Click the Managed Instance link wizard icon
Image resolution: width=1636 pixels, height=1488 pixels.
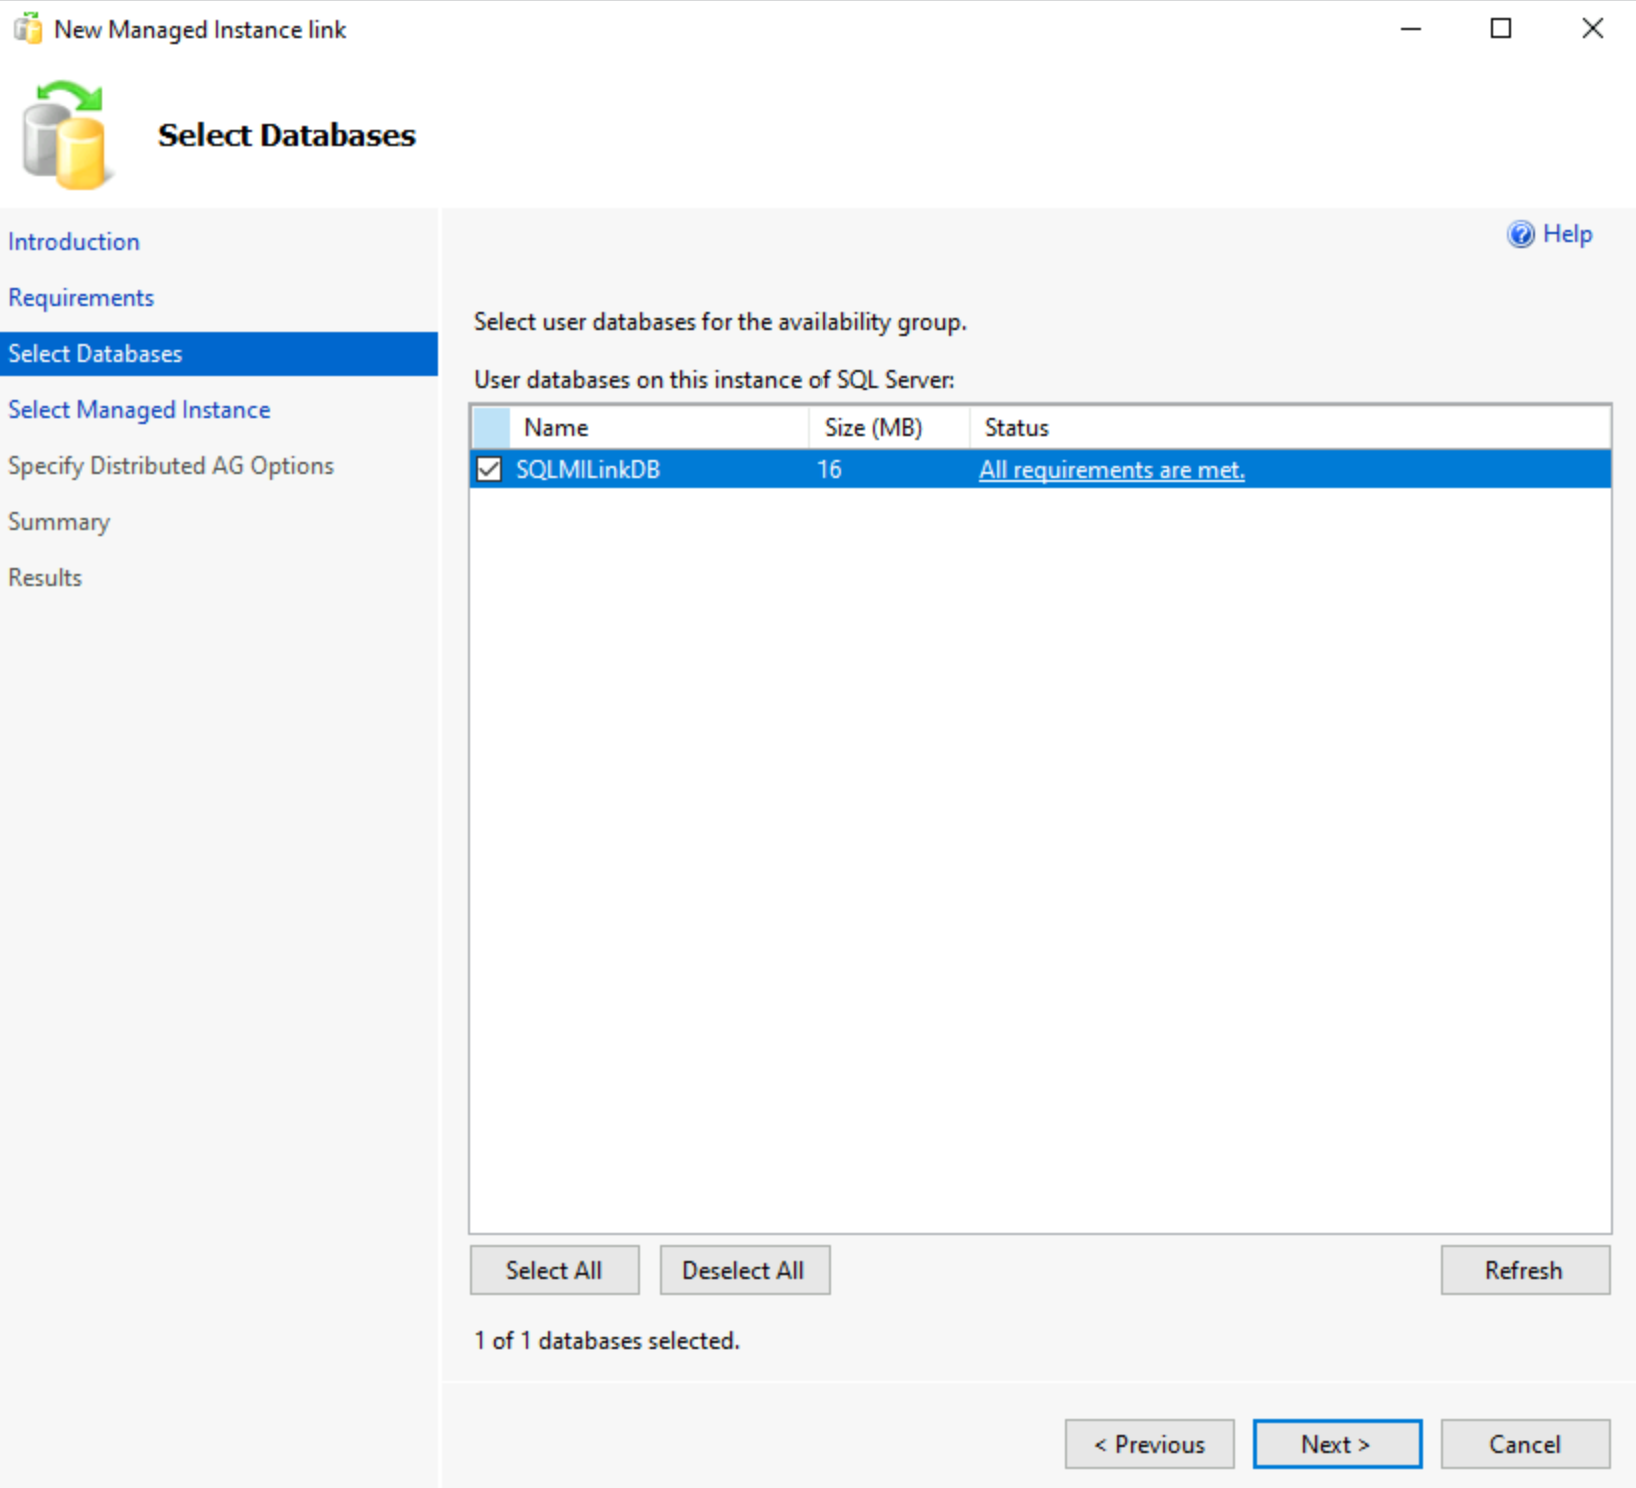(x=28, y=29)
